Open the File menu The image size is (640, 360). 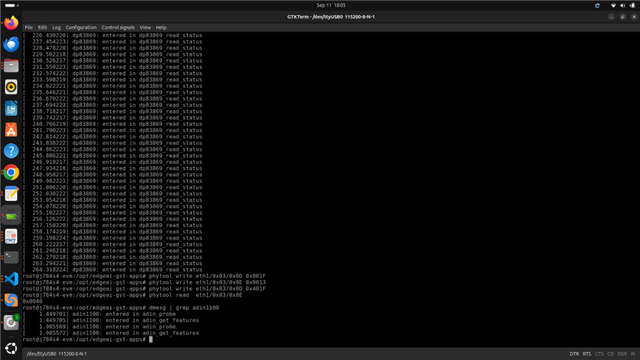coord(29,27)
